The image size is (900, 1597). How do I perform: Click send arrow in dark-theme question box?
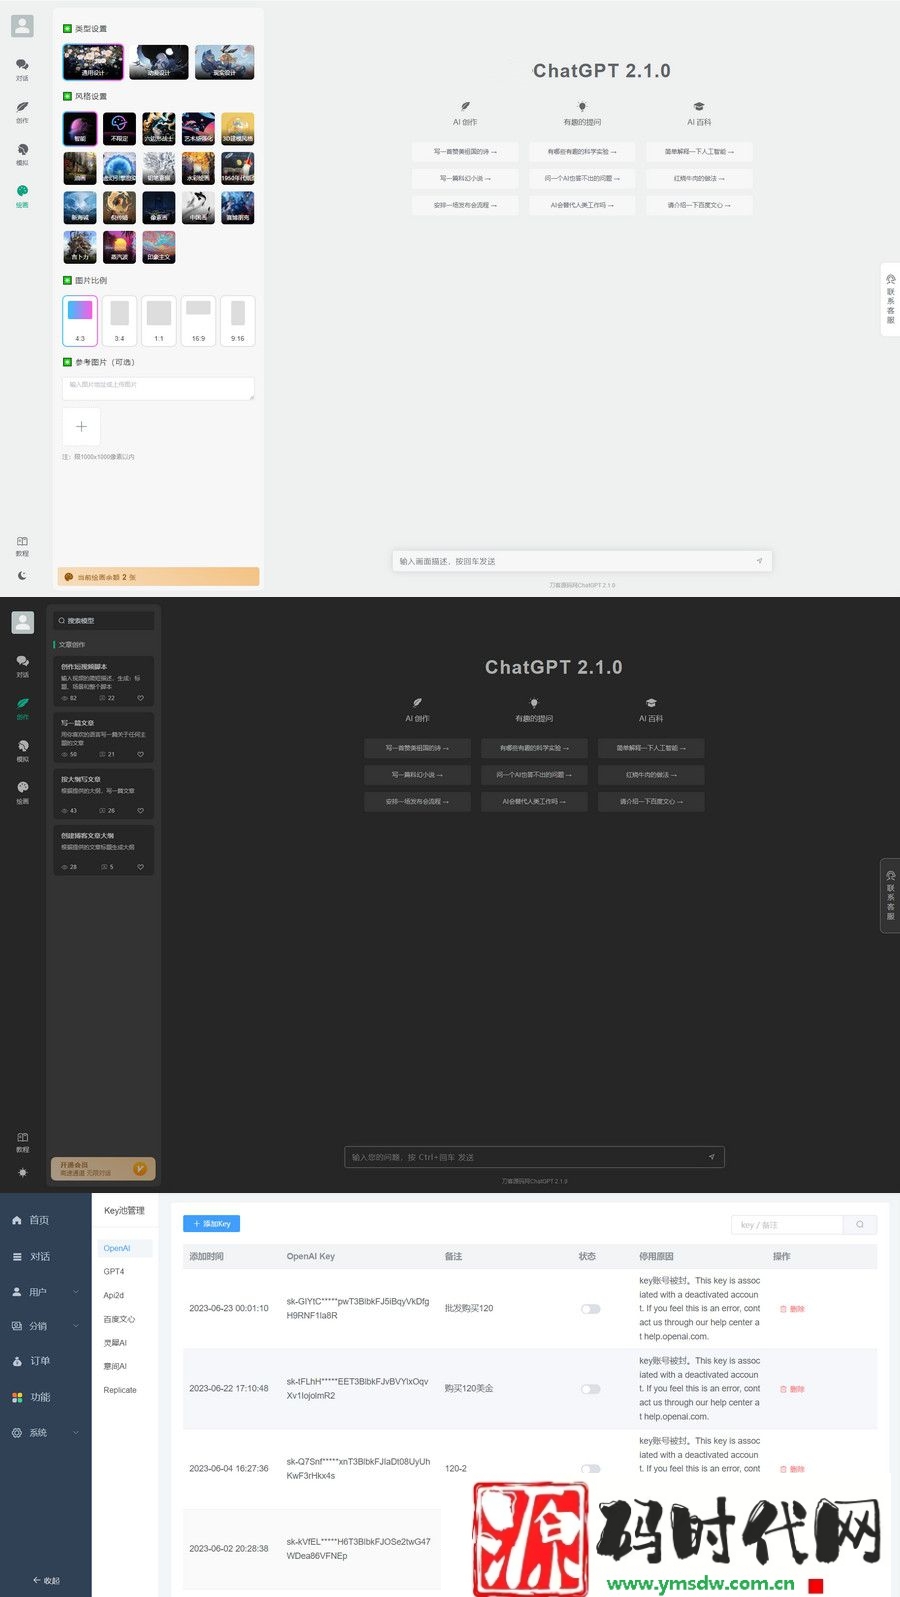[x=711, y=1157]
